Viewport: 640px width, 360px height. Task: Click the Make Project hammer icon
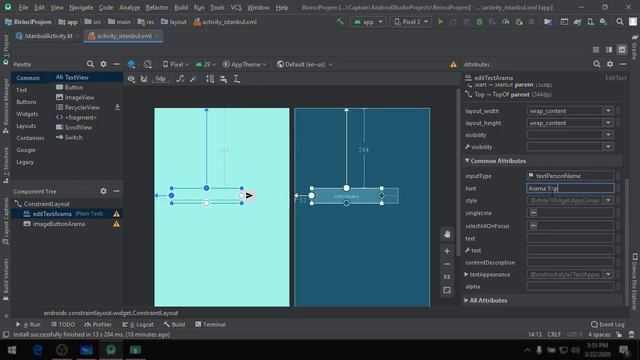point(340,22)
